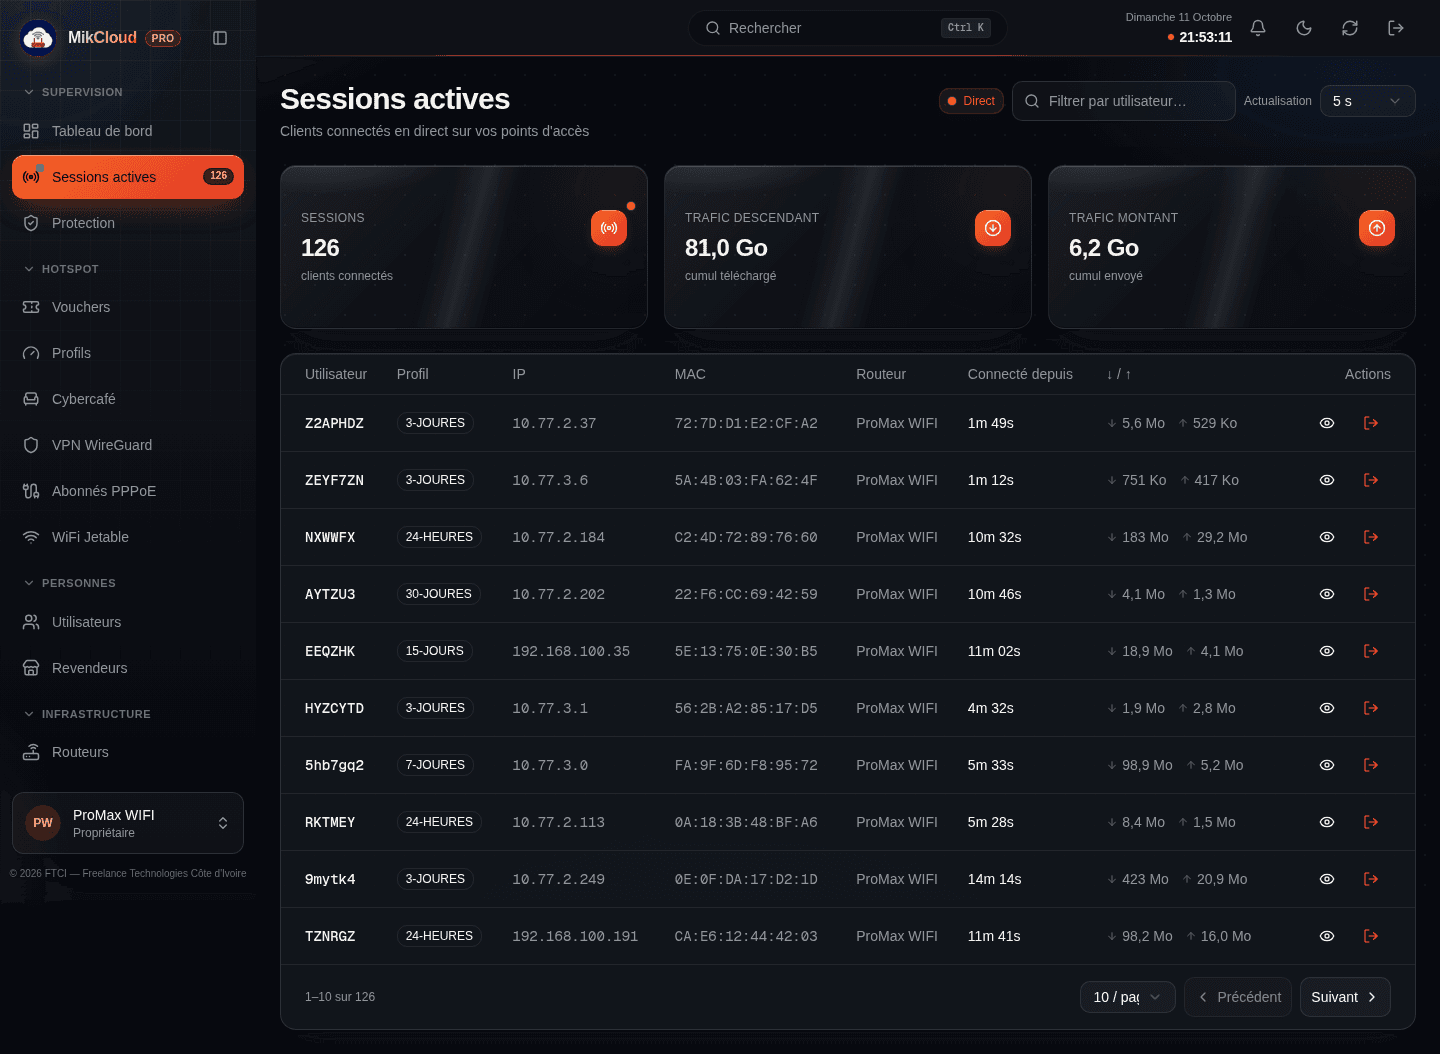1440x1054 pixels.
Task: Go to Abonnés PPPoE
Action: click(128, 491)
